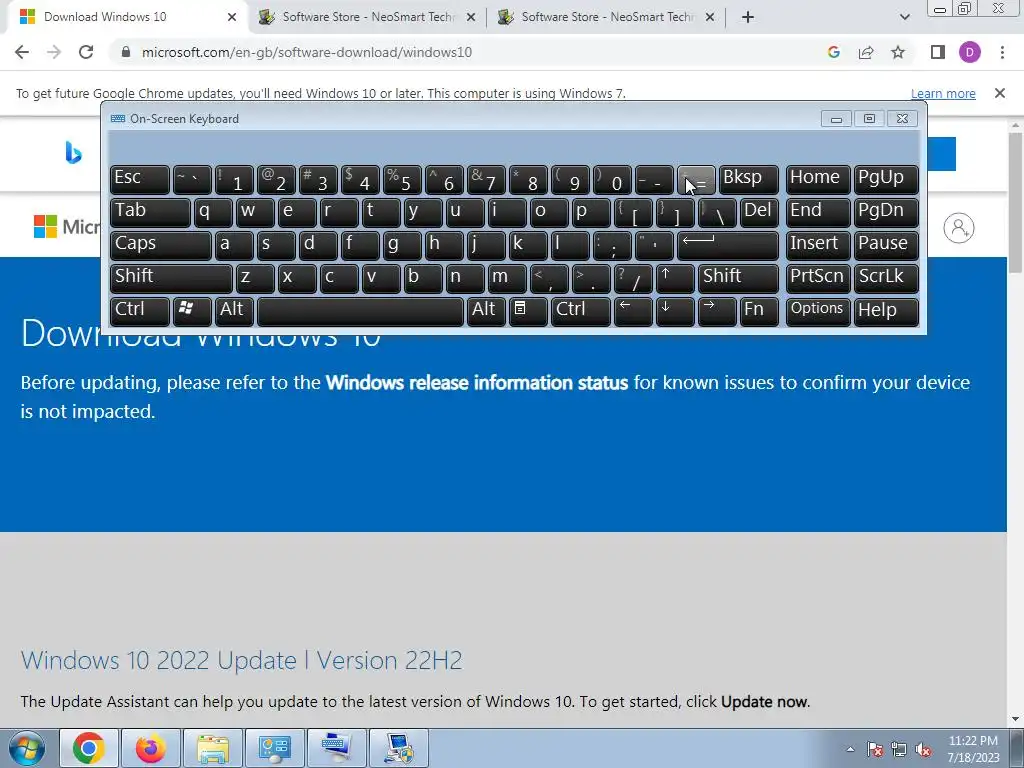Screen dimensions: 1024x768
Task: Switch to the Download Windows 10 tab
Action: 124,17
